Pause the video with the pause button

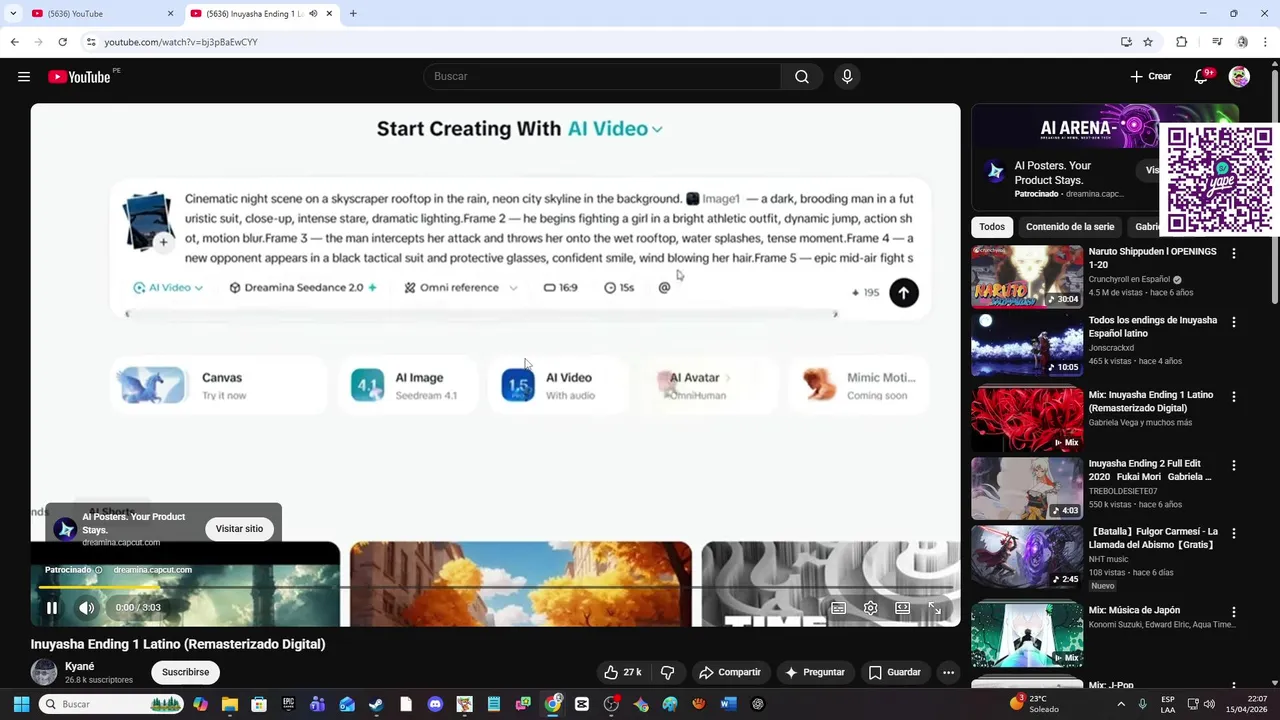point(52,608)
